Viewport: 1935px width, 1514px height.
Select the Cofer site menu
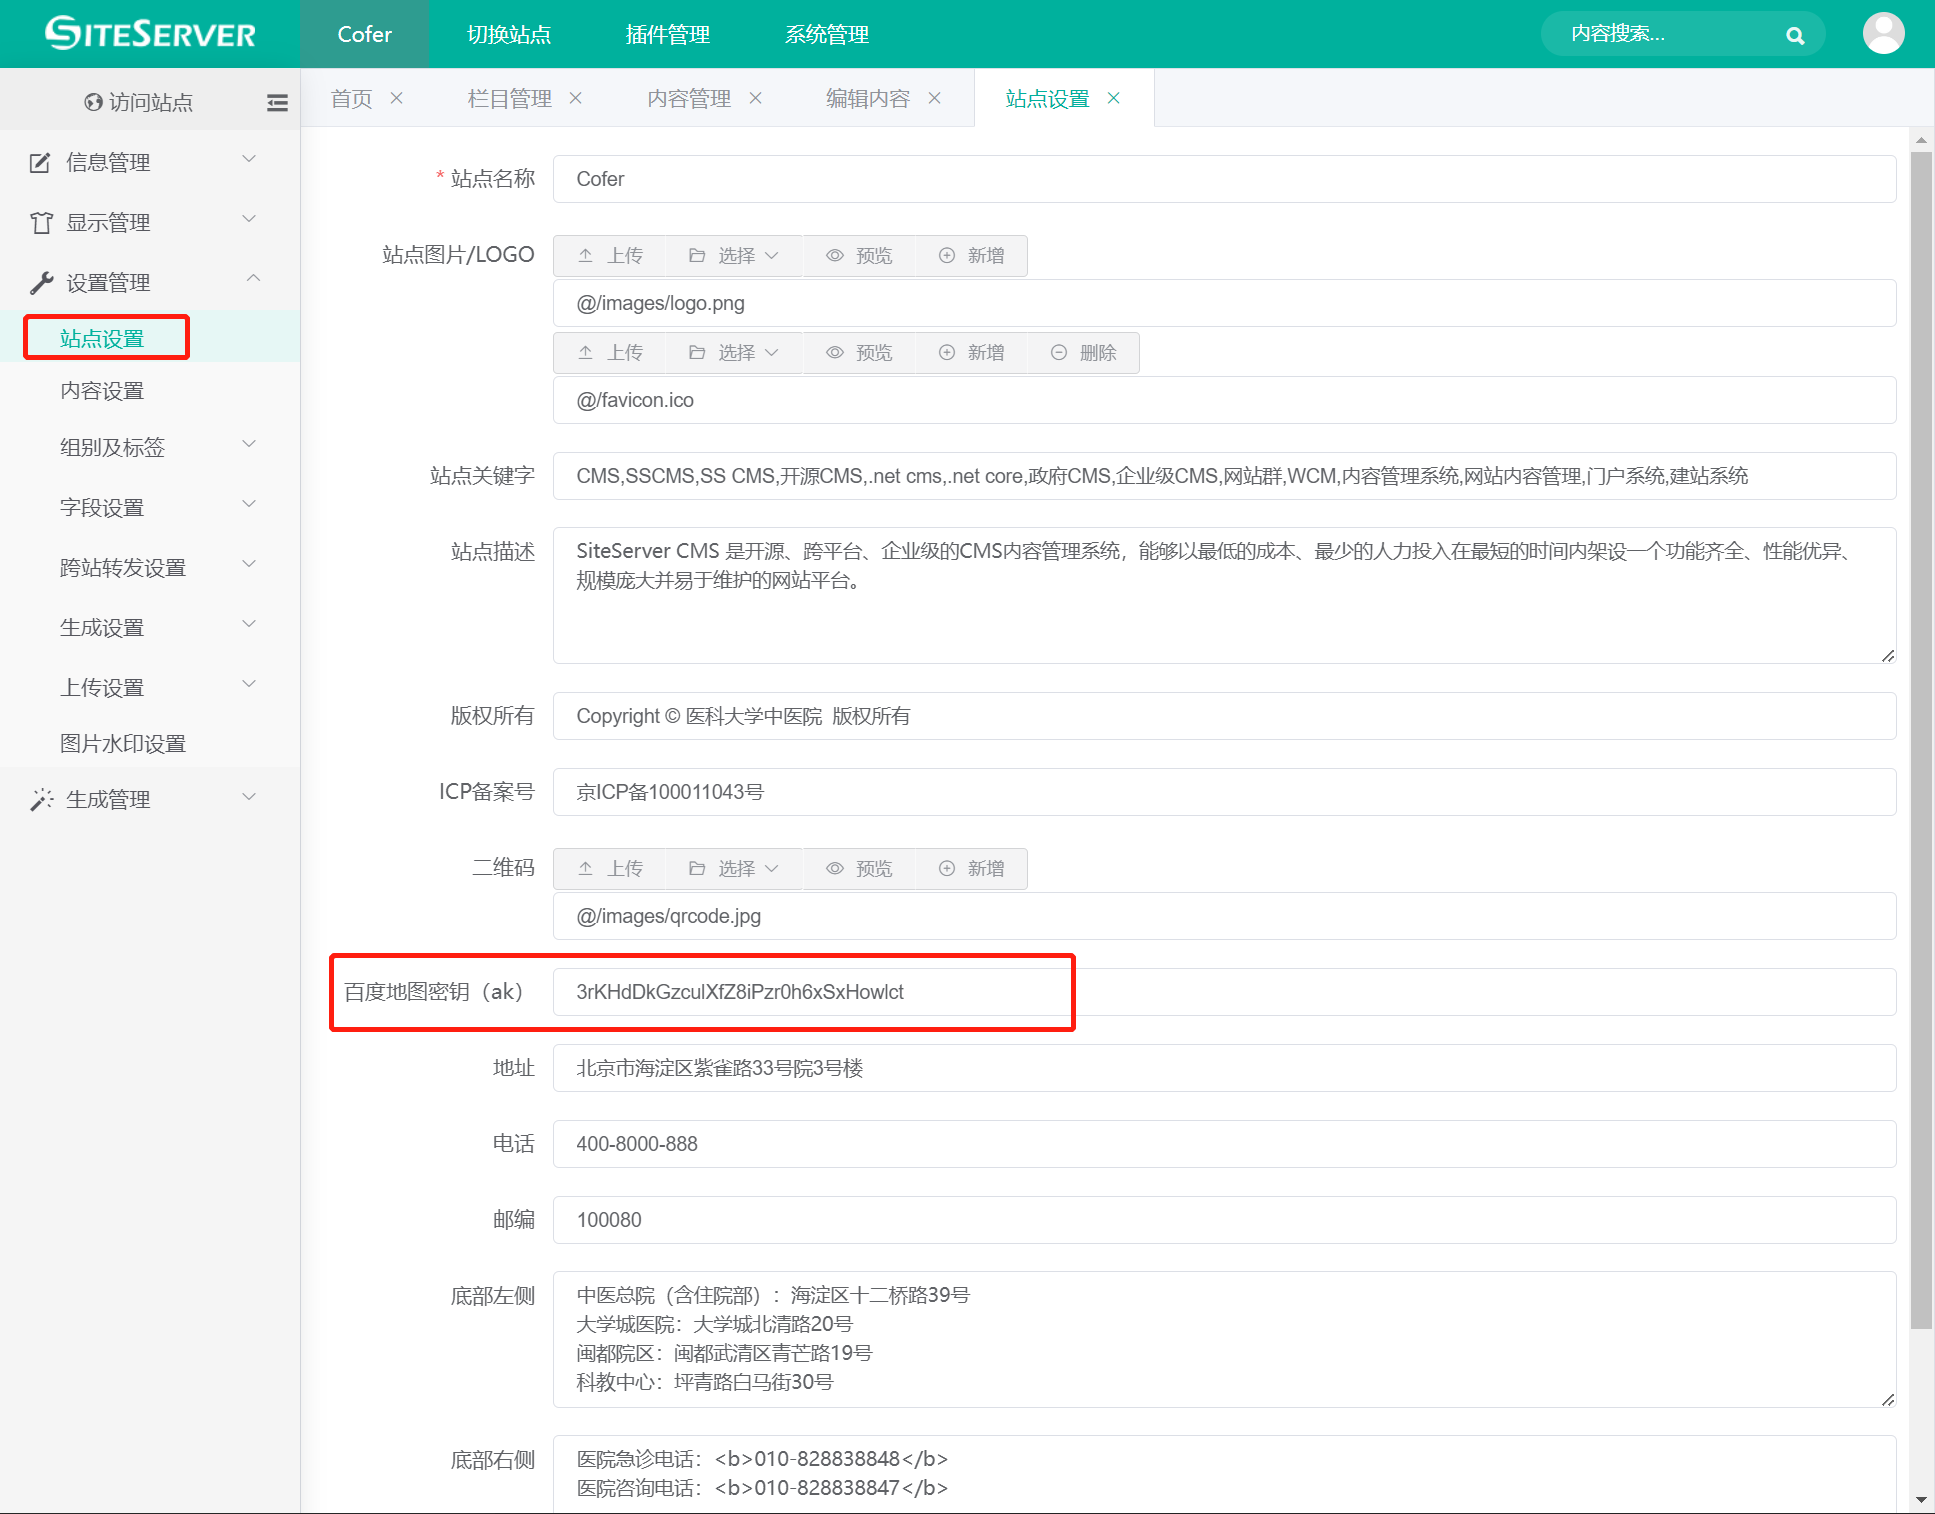364,34
